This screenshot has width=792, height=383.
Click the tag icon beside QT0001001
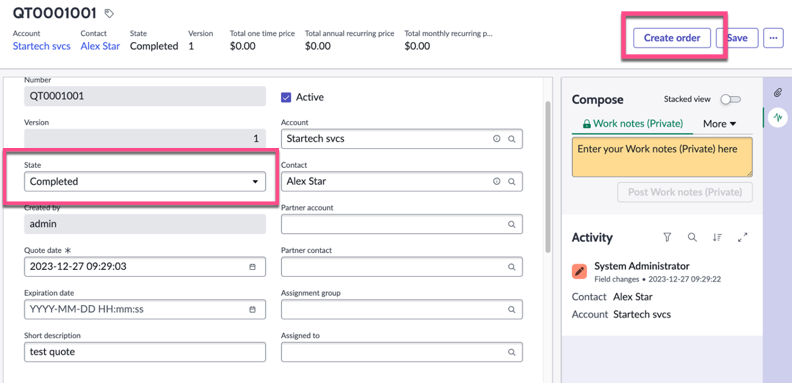109,14
